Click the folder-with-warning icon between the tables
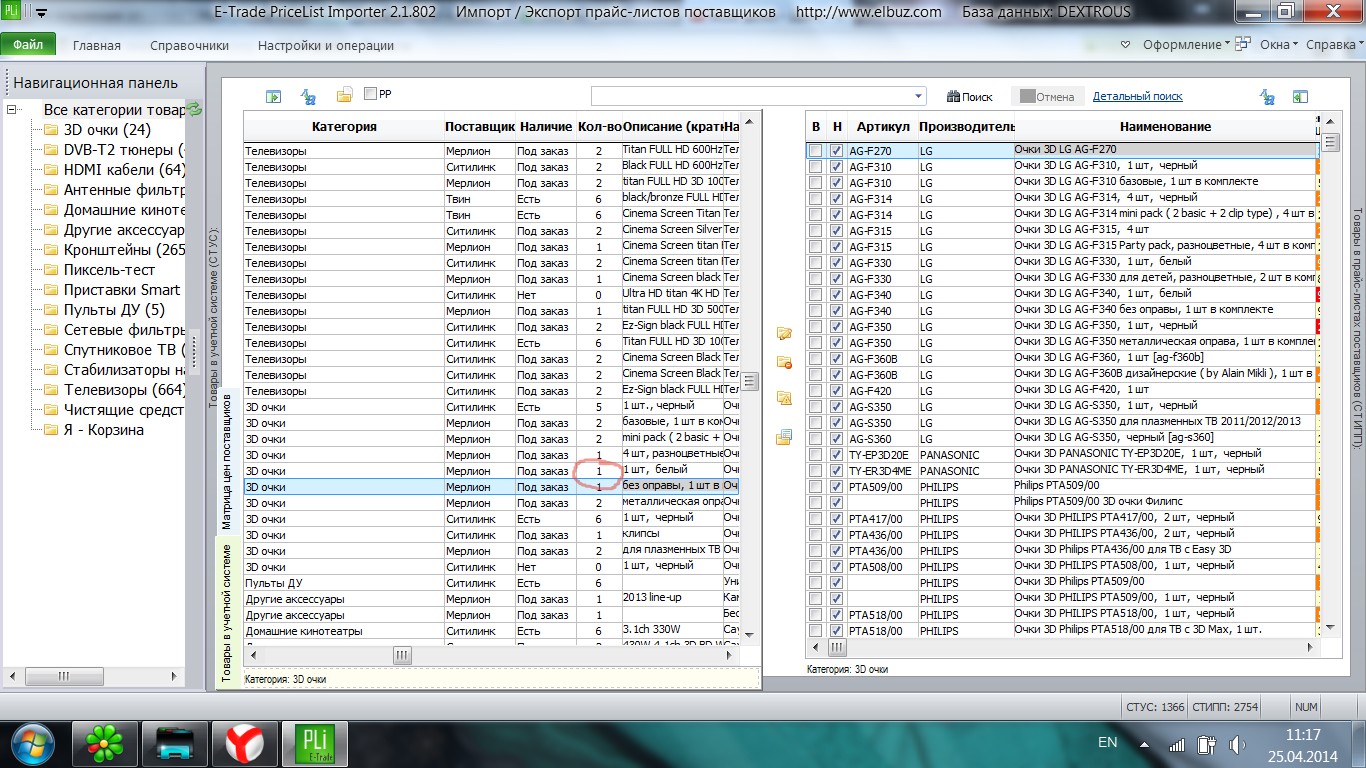1366x768 pixels. [x=784, y=398]
